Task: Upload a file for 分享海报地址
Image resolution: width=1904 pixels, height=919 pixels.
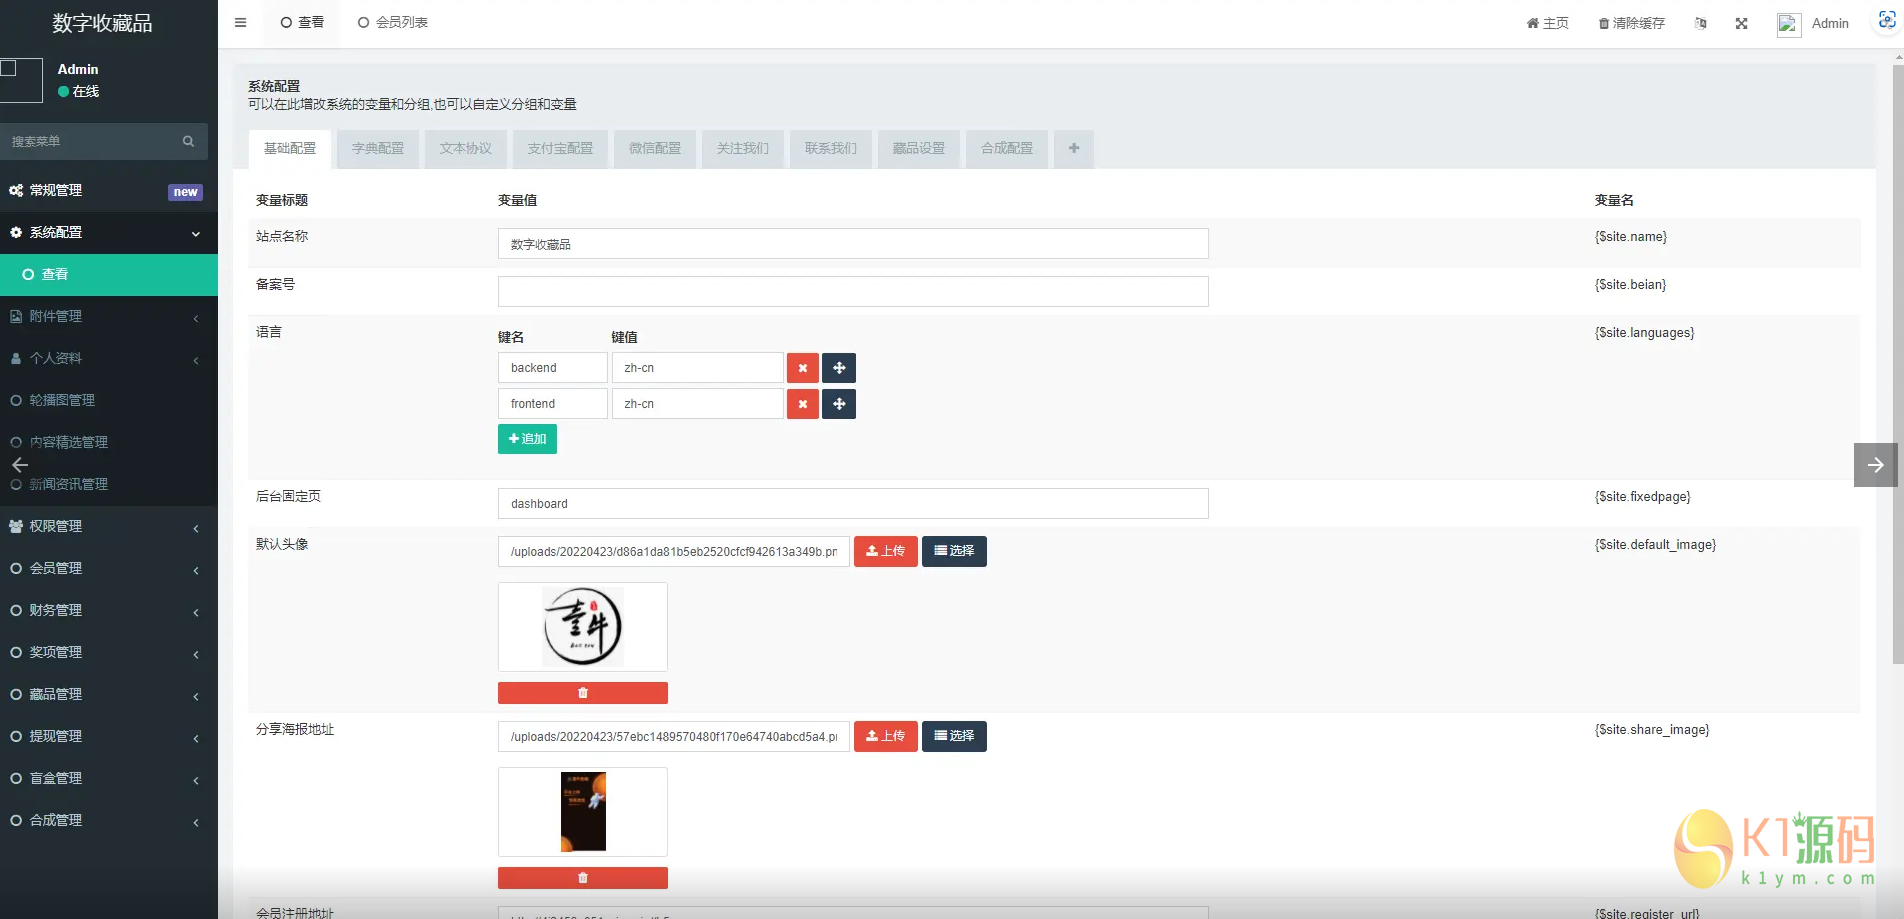Action: point(886,737)
